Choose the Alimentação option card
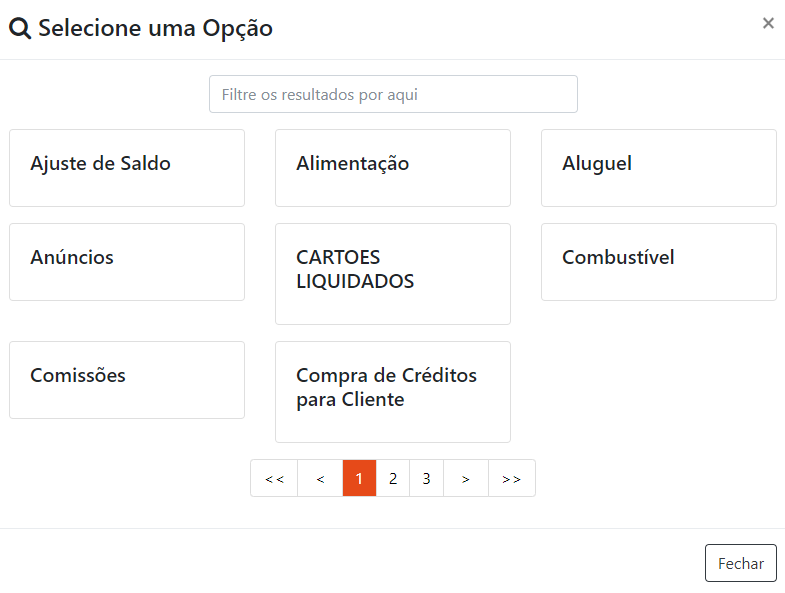This screenshot has width=785, height=593. tap(393, 168)
